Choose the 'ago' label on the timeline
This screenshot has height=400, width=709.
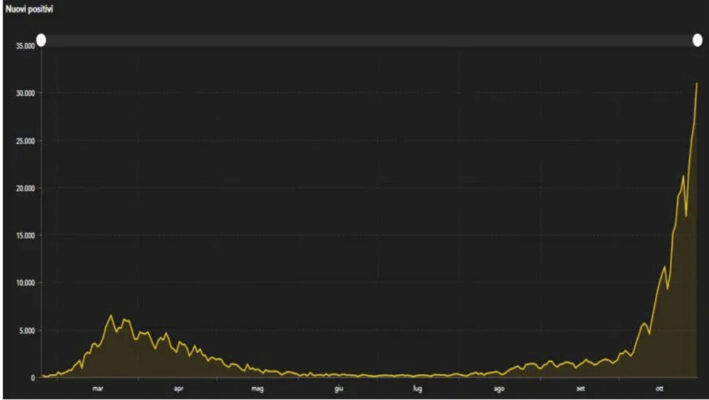click(499, 388)
